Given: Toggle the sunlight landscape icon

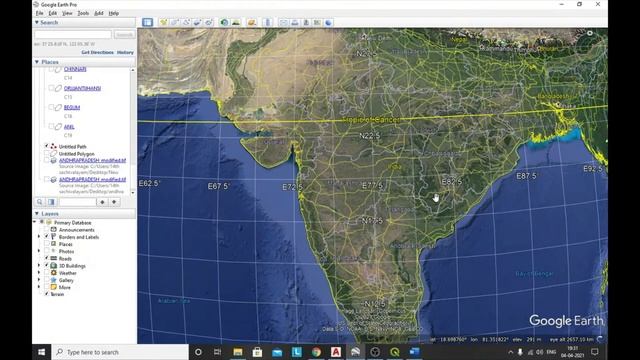Looking at the screenshot, I should (236, 22).
